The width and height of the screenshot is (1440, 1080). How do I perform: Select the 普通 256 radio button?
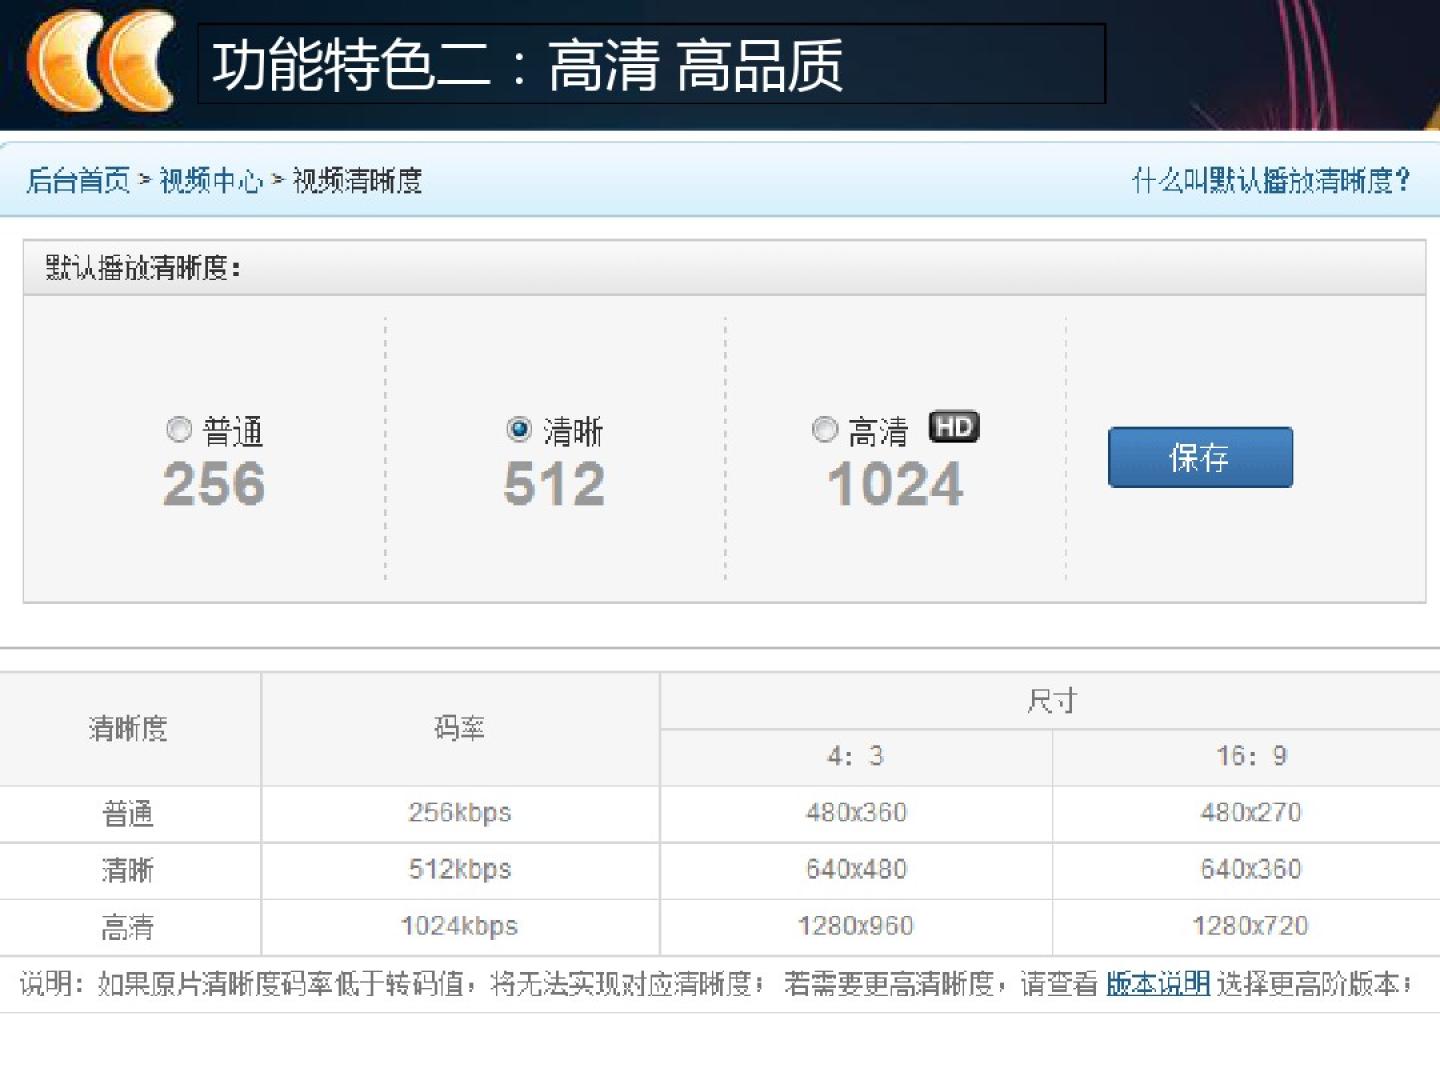click(x=178, y=429)
